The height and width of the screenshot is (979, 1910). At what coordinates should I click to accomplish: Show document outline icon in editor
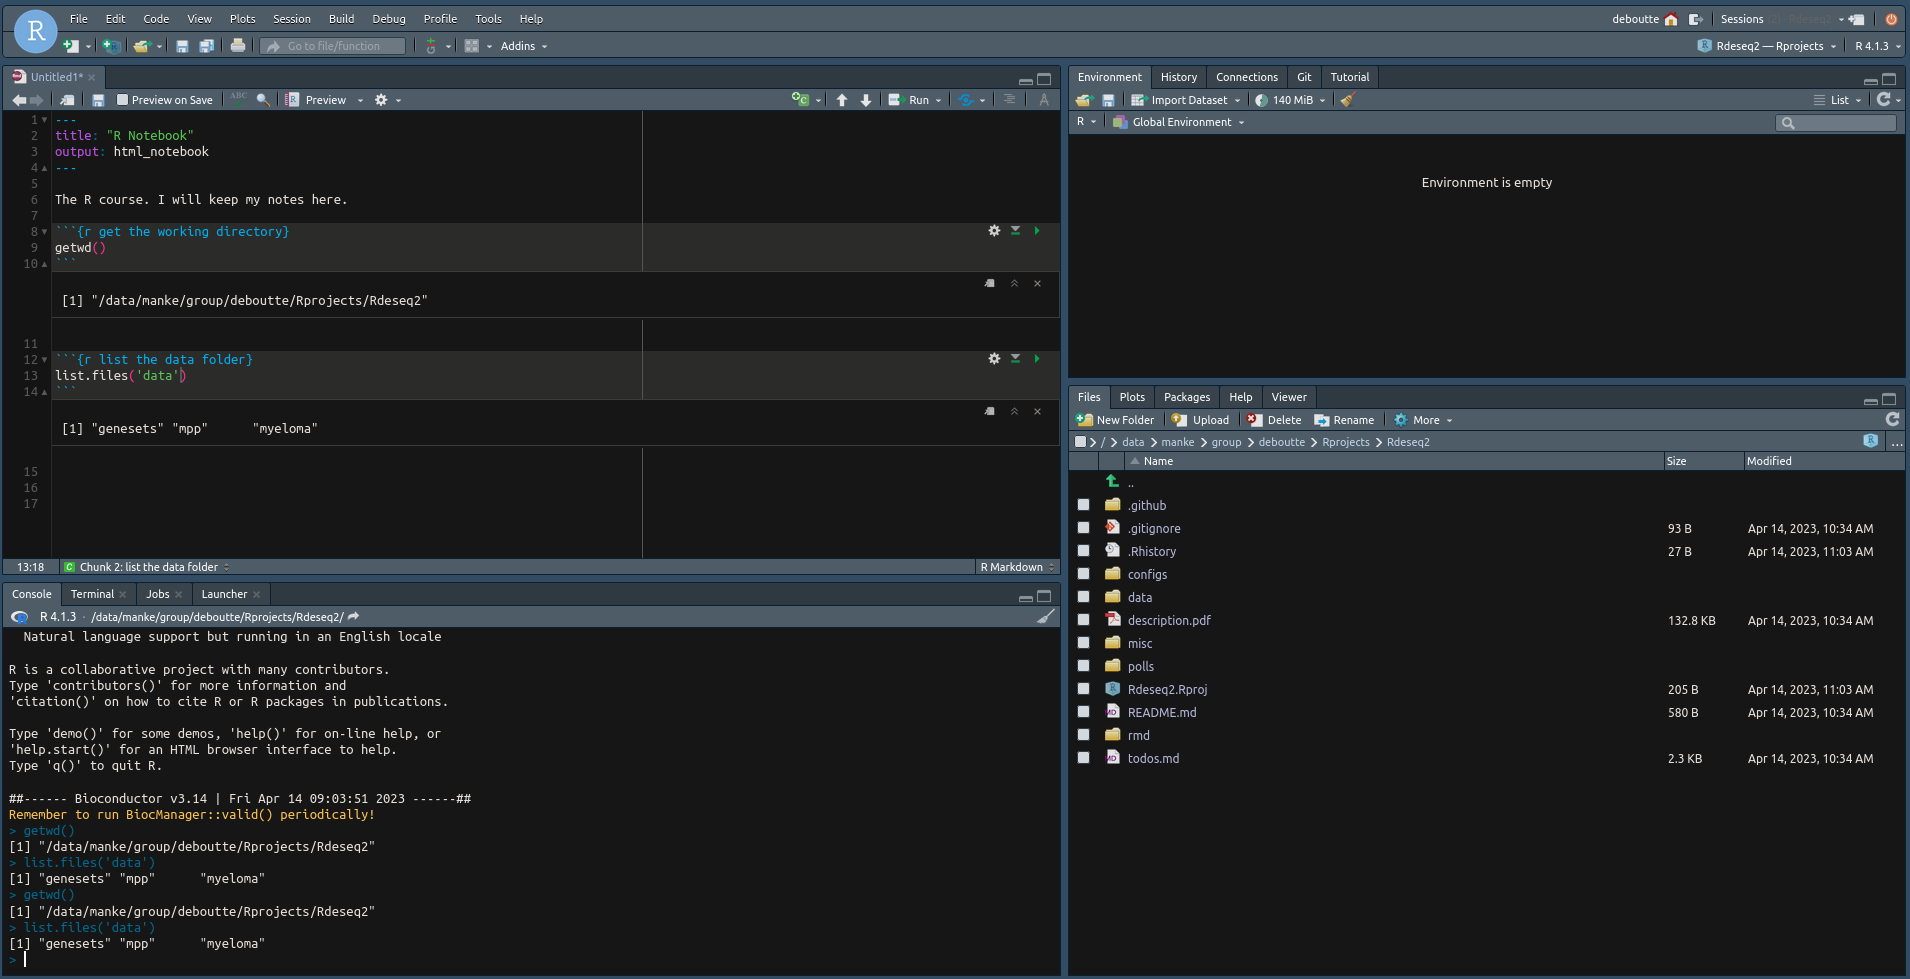pos(1009,100)
